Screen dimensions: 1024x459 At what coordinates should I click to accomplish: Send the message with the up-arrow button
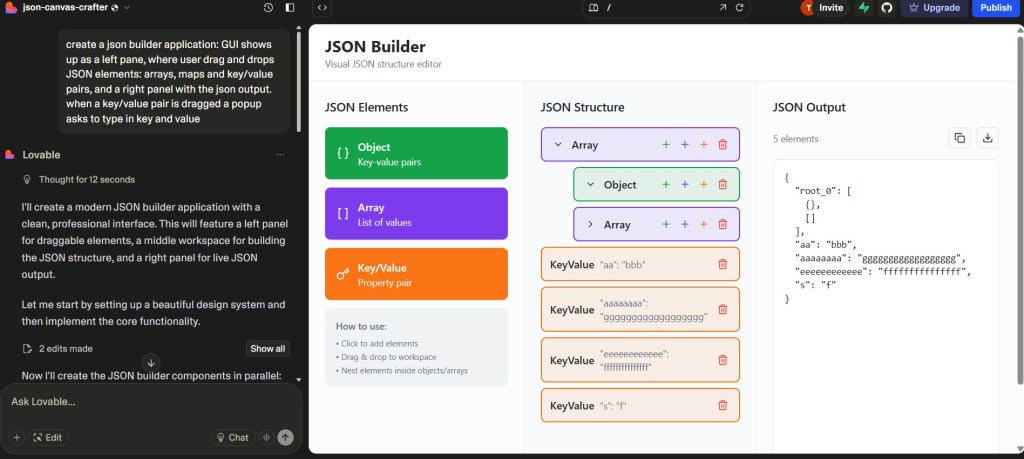pos(285,437)
